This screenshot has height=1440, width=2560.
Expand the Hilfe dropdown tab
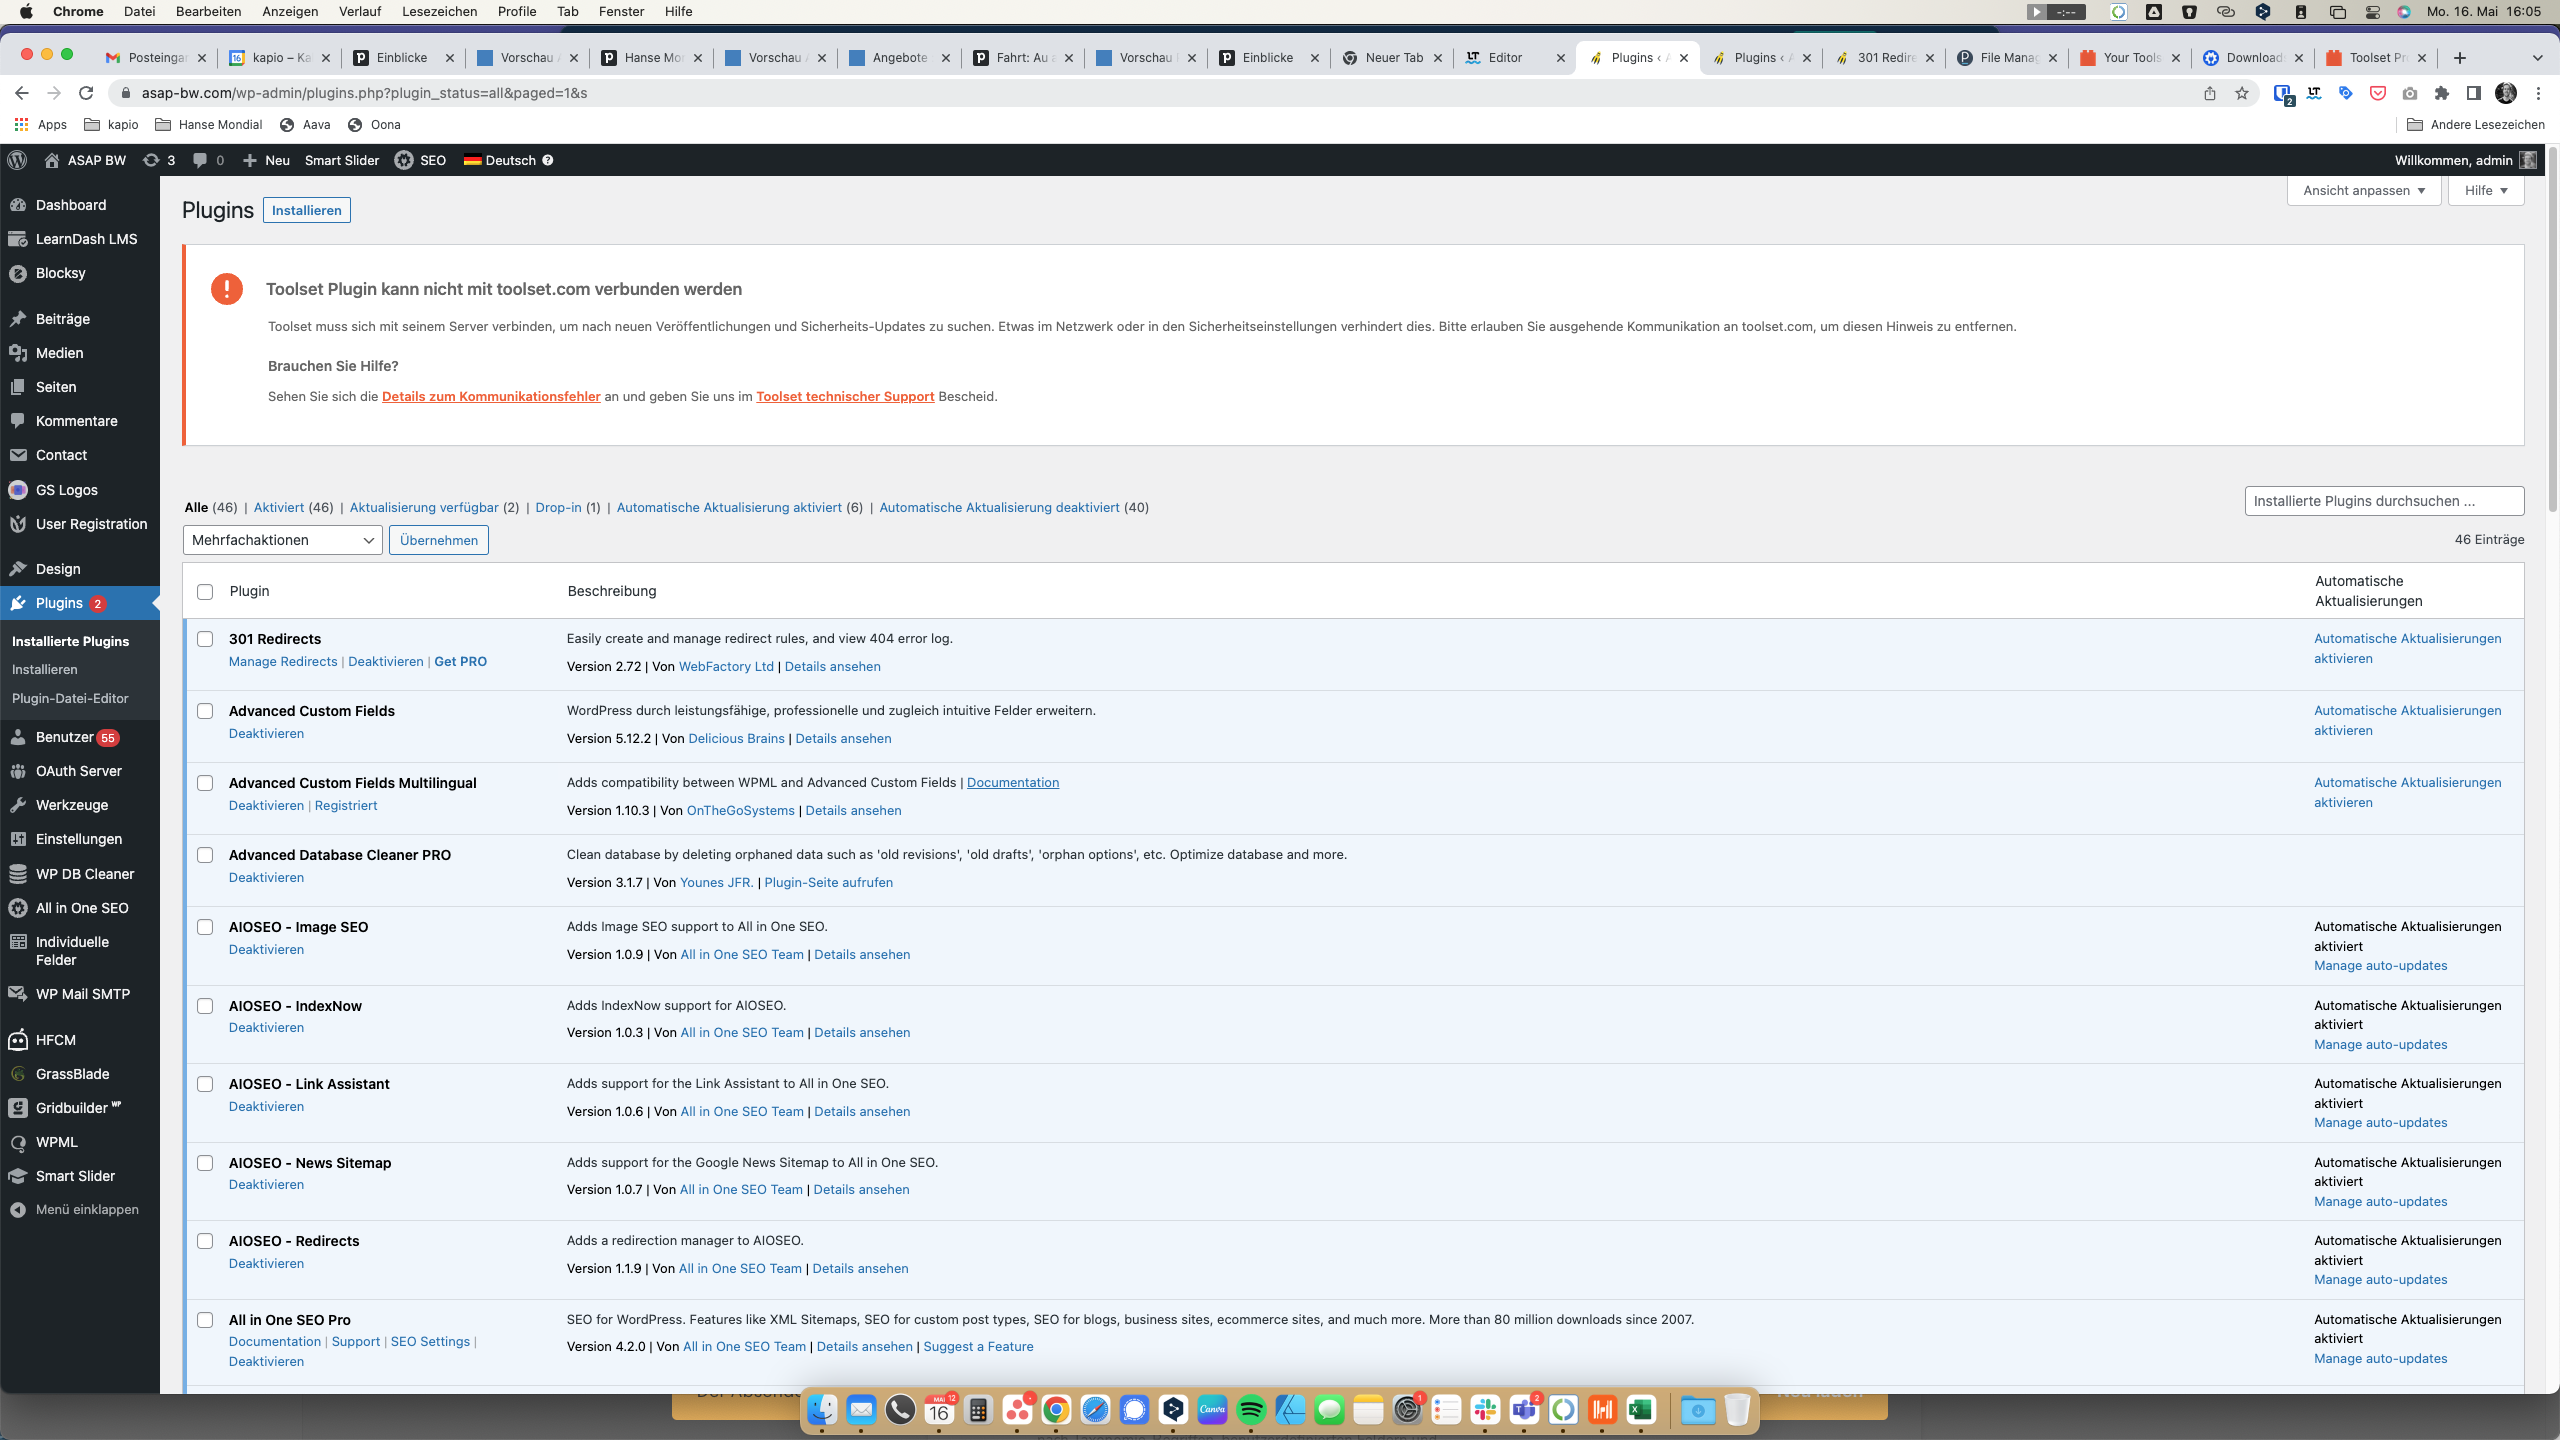point(2485,190)
